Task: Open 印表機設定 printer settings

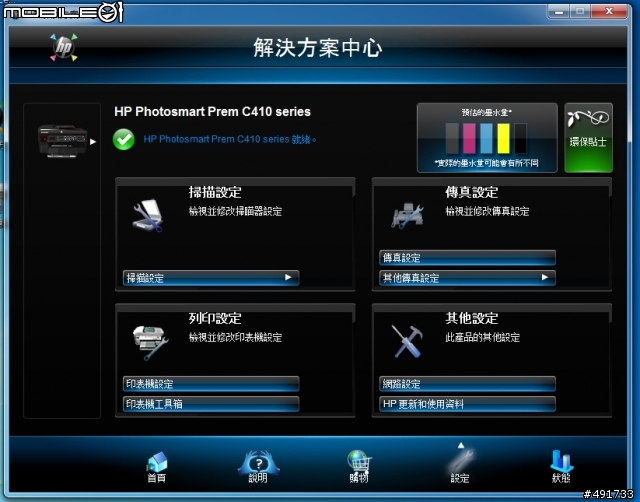Action: pos(211,384)
